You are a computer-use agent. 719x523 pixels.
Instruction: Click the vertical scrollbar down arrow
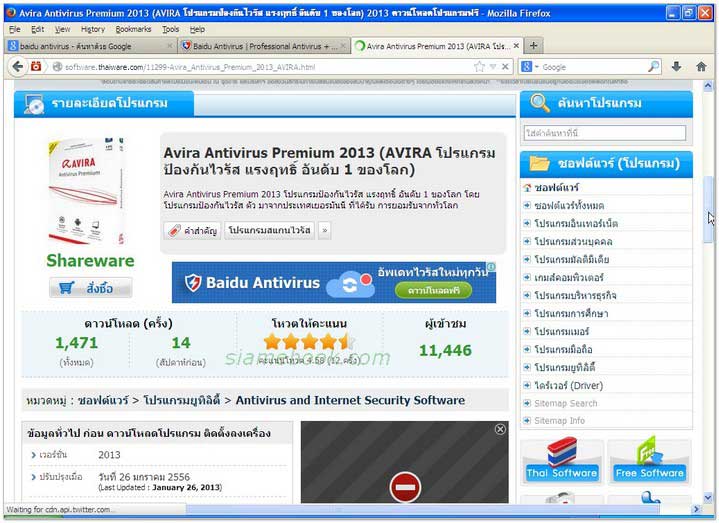click(x=708, y=497)
